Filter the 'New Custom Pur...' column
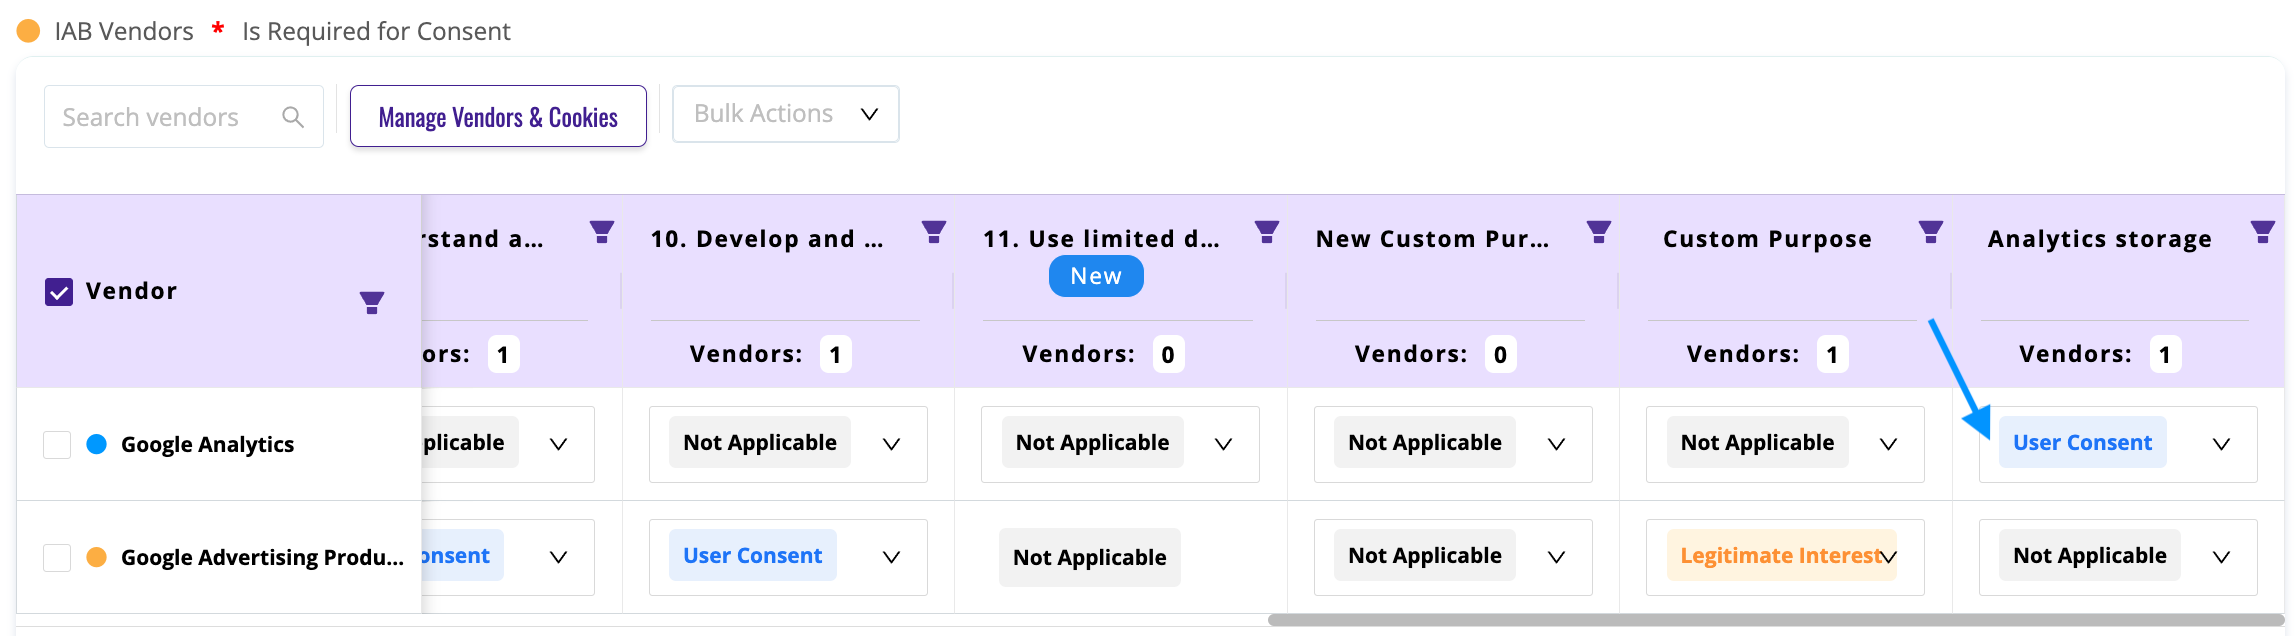 point(1599,232)
